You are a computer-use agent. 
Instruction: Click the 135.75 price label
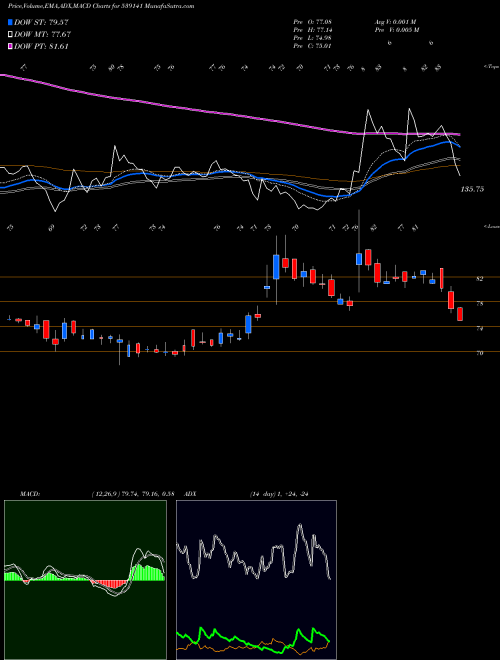(x=472, y=189)
